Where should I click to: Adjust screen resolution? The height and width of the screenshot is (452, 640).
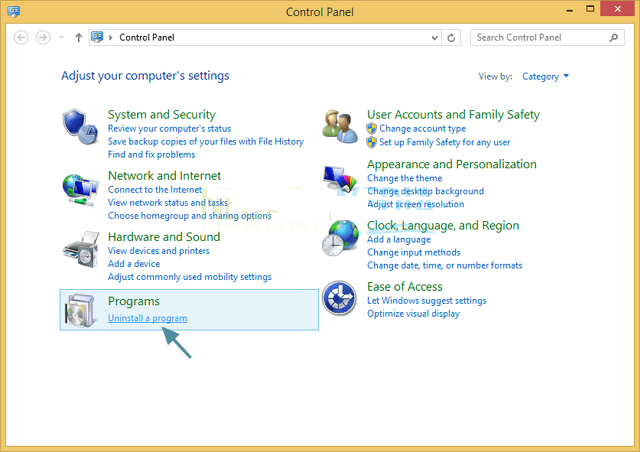pyautogui.click(x=416, y=204)
